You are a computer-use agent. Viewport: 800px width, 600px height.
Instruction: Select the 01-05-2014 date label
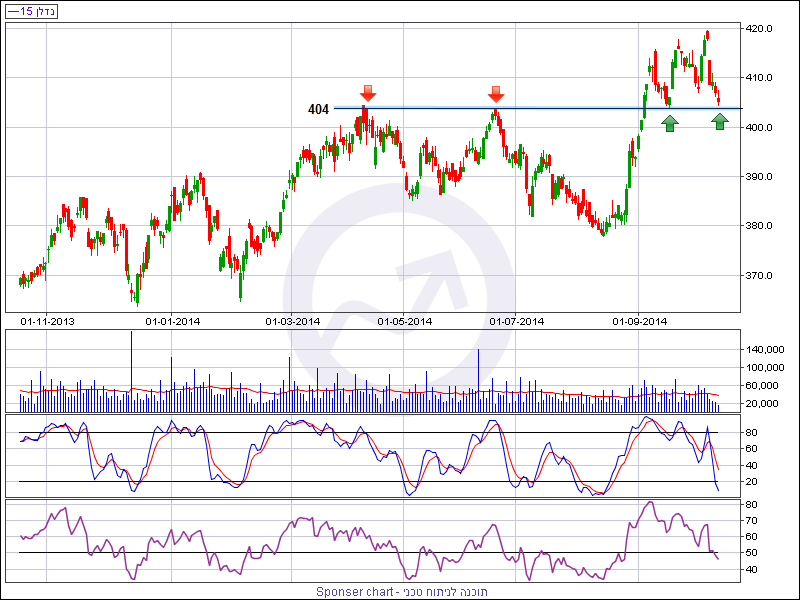[405, 321]
